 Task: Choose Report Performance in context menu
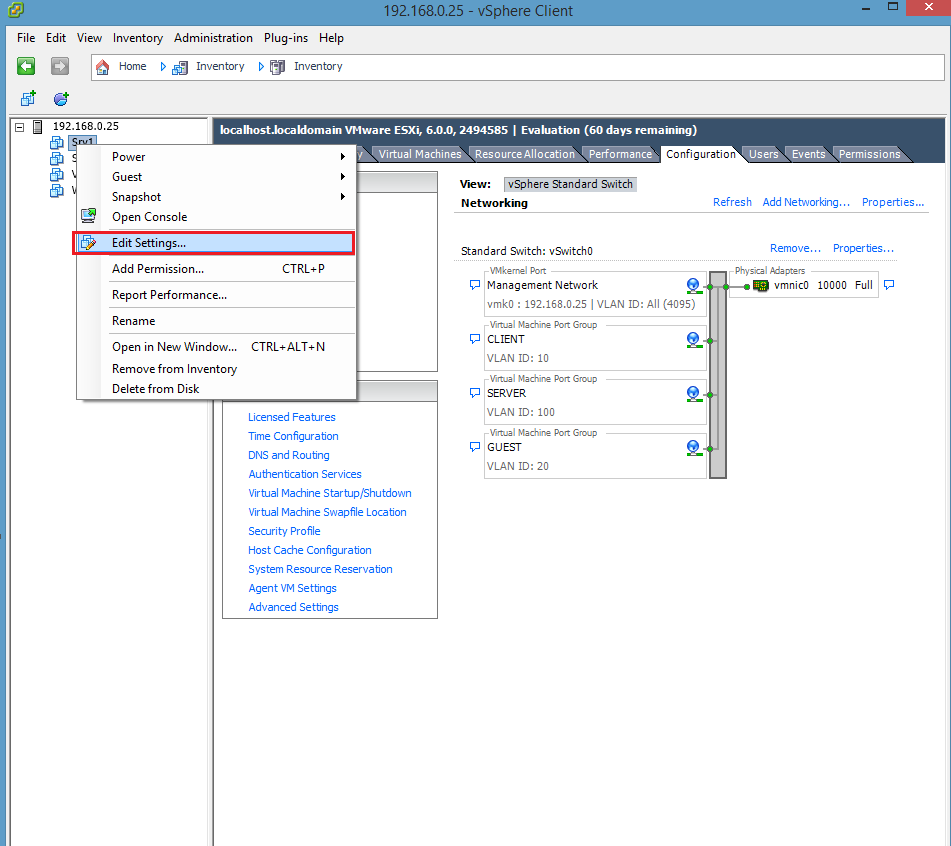pos(215,295)
